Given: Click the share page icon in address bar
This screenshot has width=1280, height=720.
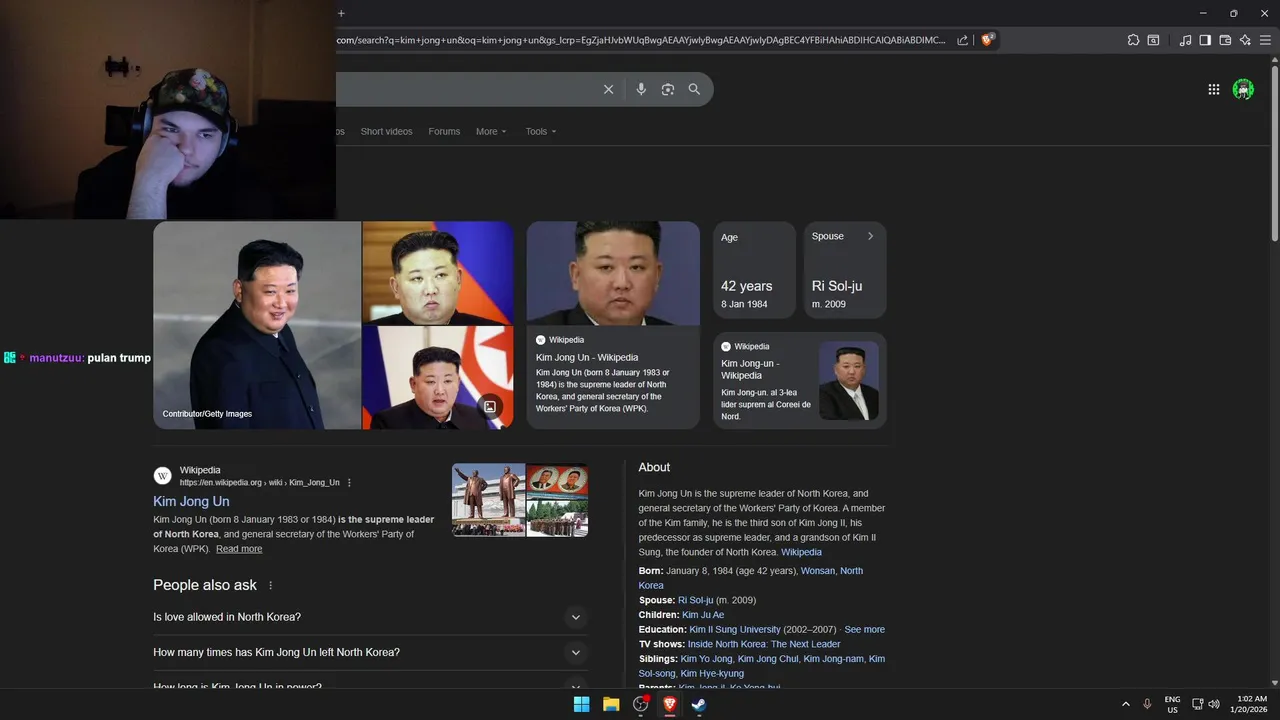Looking at the screenshot, I should (962, 40).
